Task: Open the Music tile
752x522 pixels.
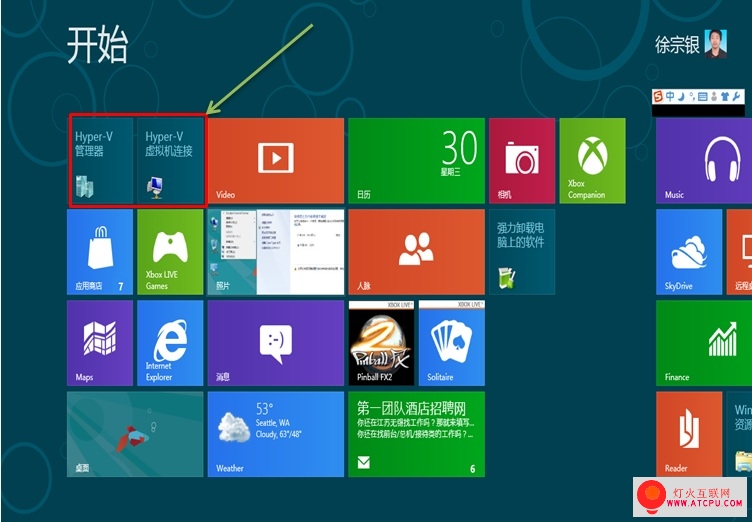Action: (704, 161)
